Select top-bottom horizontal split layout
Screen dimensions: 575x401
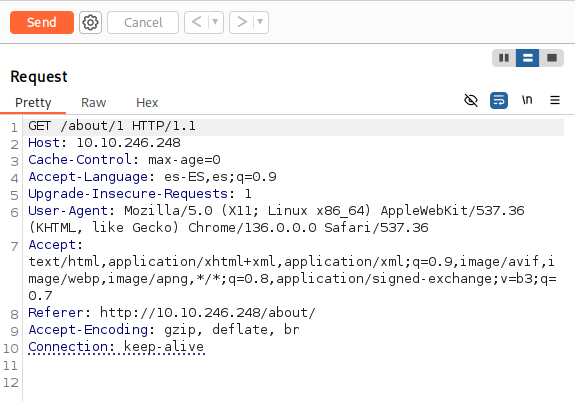527,58
